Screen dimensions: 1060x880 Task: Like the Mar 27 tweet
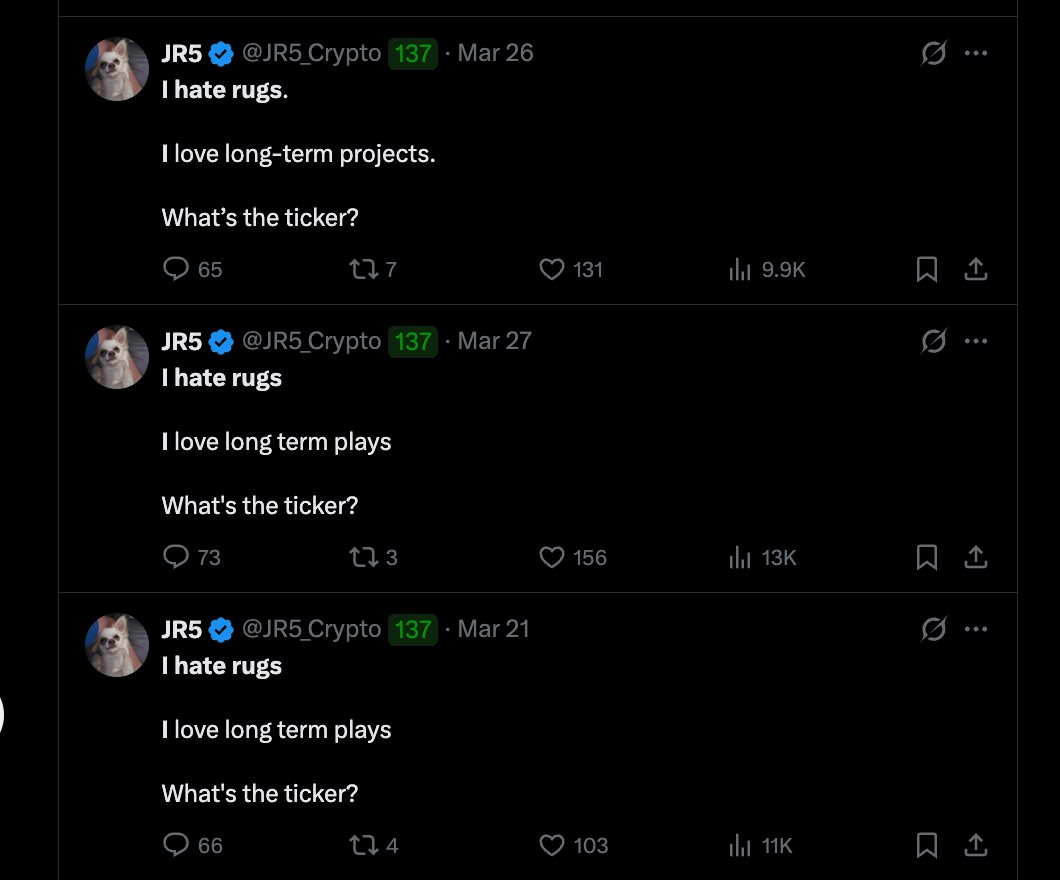click(x=552, y=557)
